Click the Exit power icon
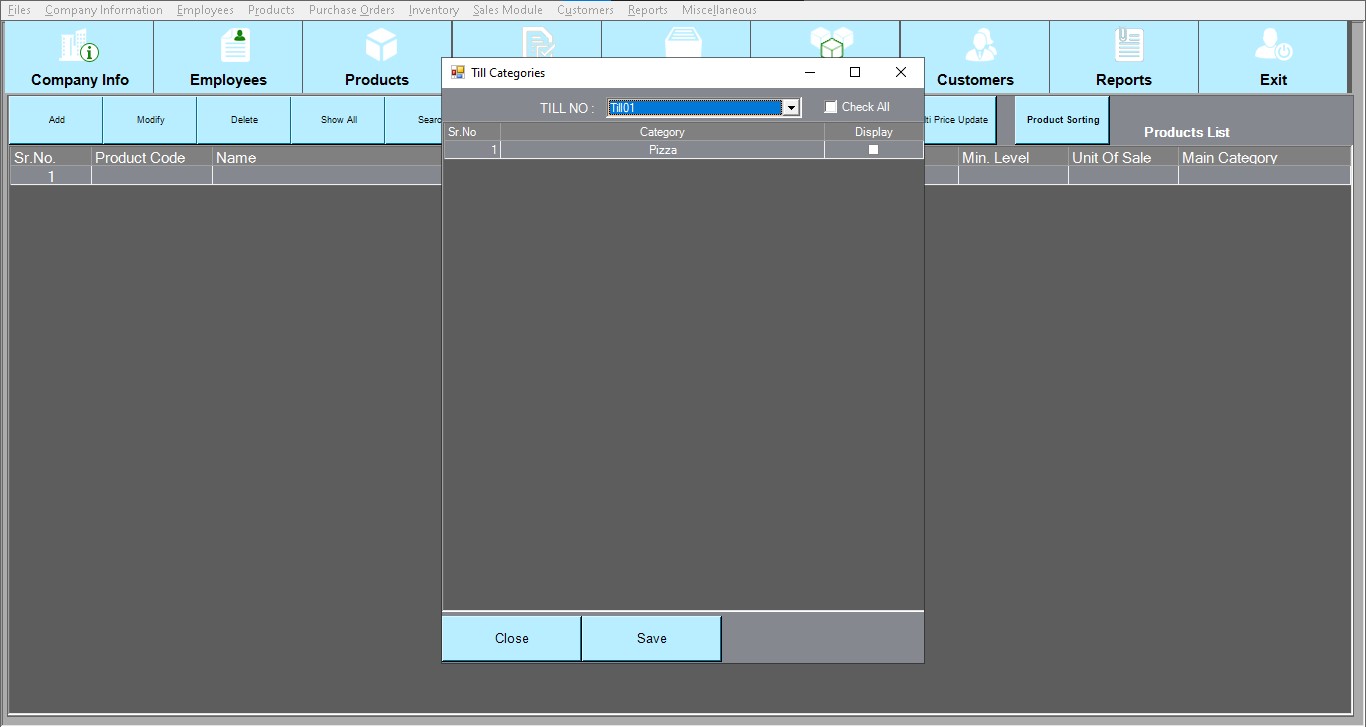The height and width of the screenshot is (727, 1366). click(x=1273, y=46)
